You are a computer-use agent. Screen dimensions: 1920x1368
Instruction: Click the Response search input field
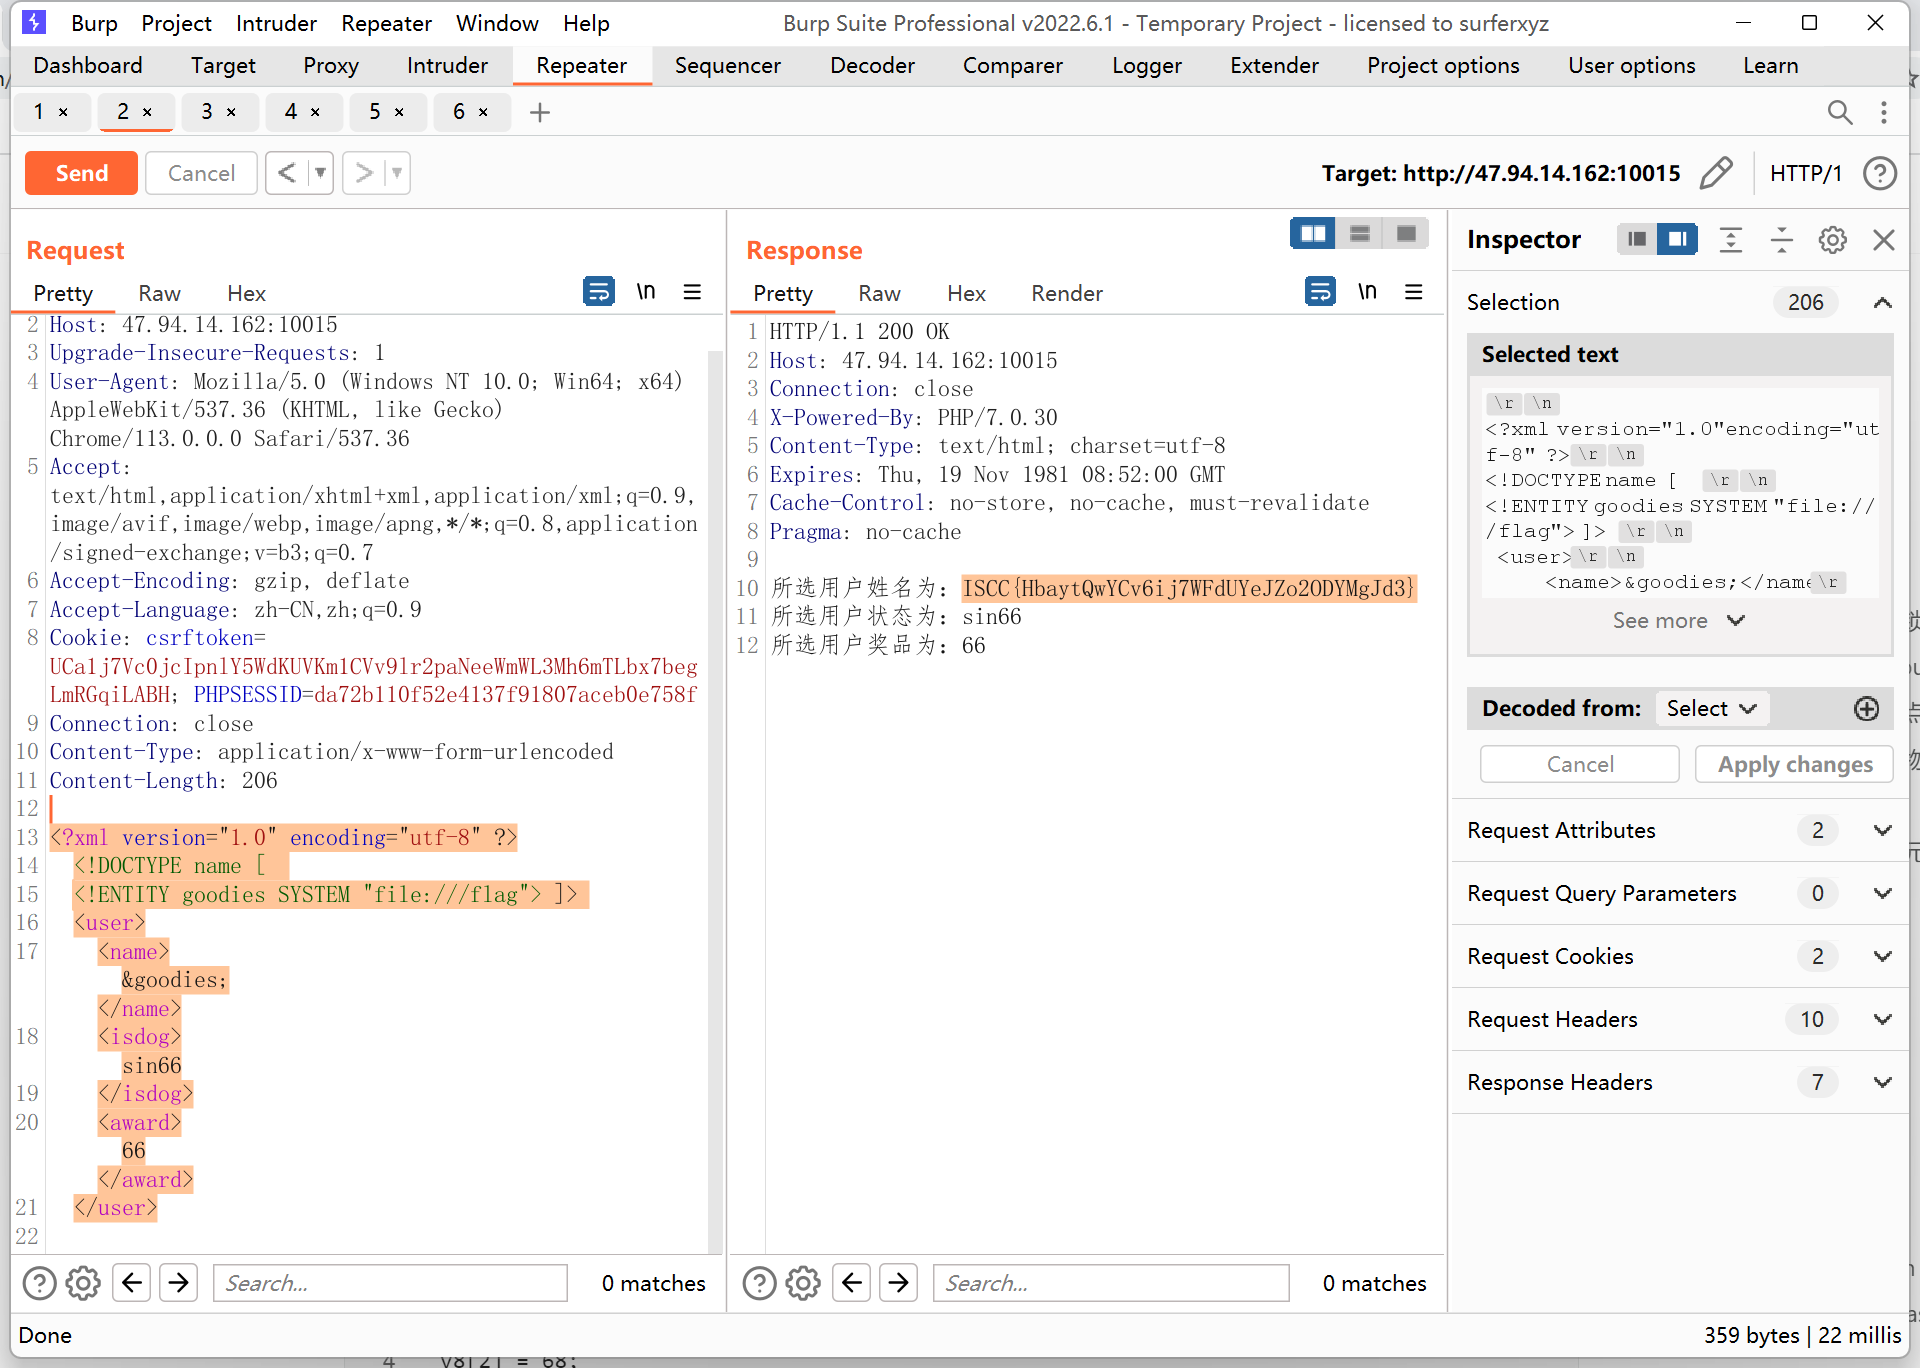(1110, 1283)
